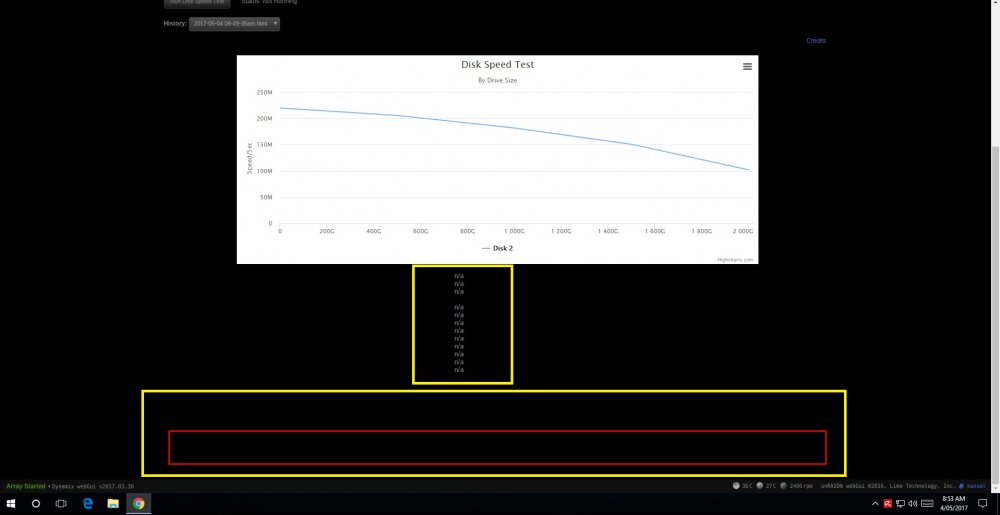
Task: Click the Array Started status text
Action: (26, 486)
